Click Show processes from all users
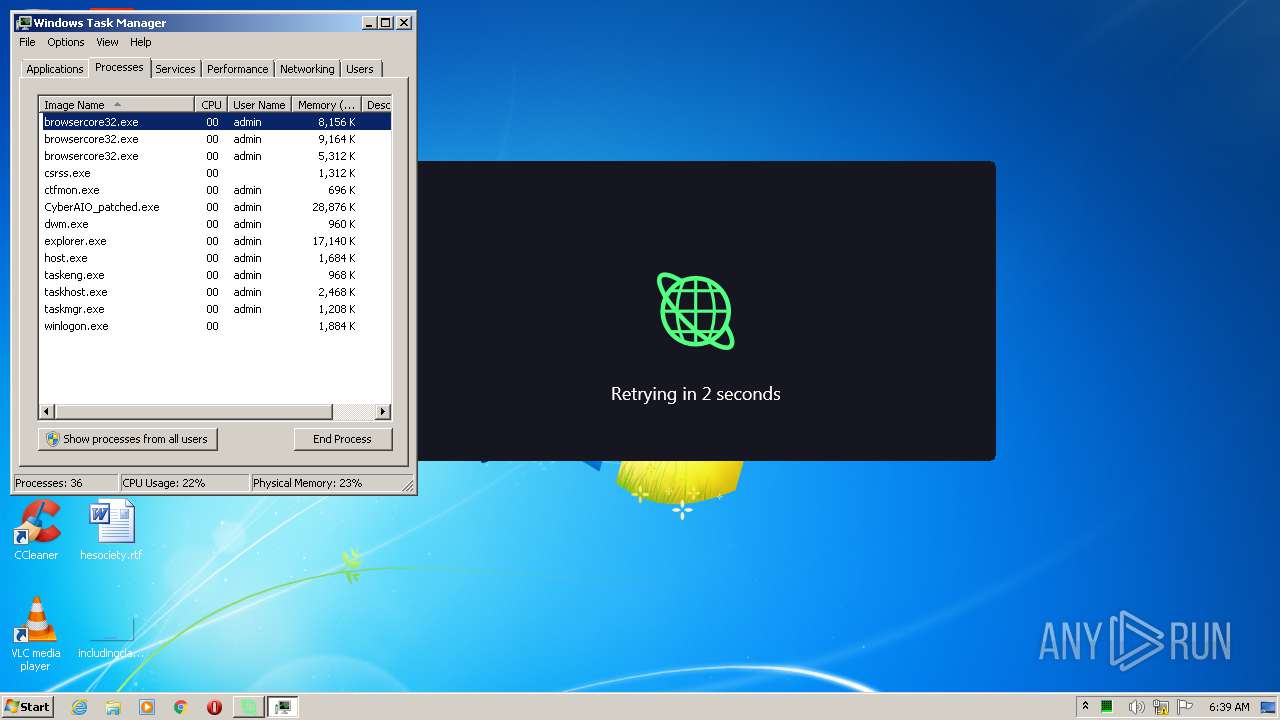Screen dimensions: 1280x720 [127, 439]
